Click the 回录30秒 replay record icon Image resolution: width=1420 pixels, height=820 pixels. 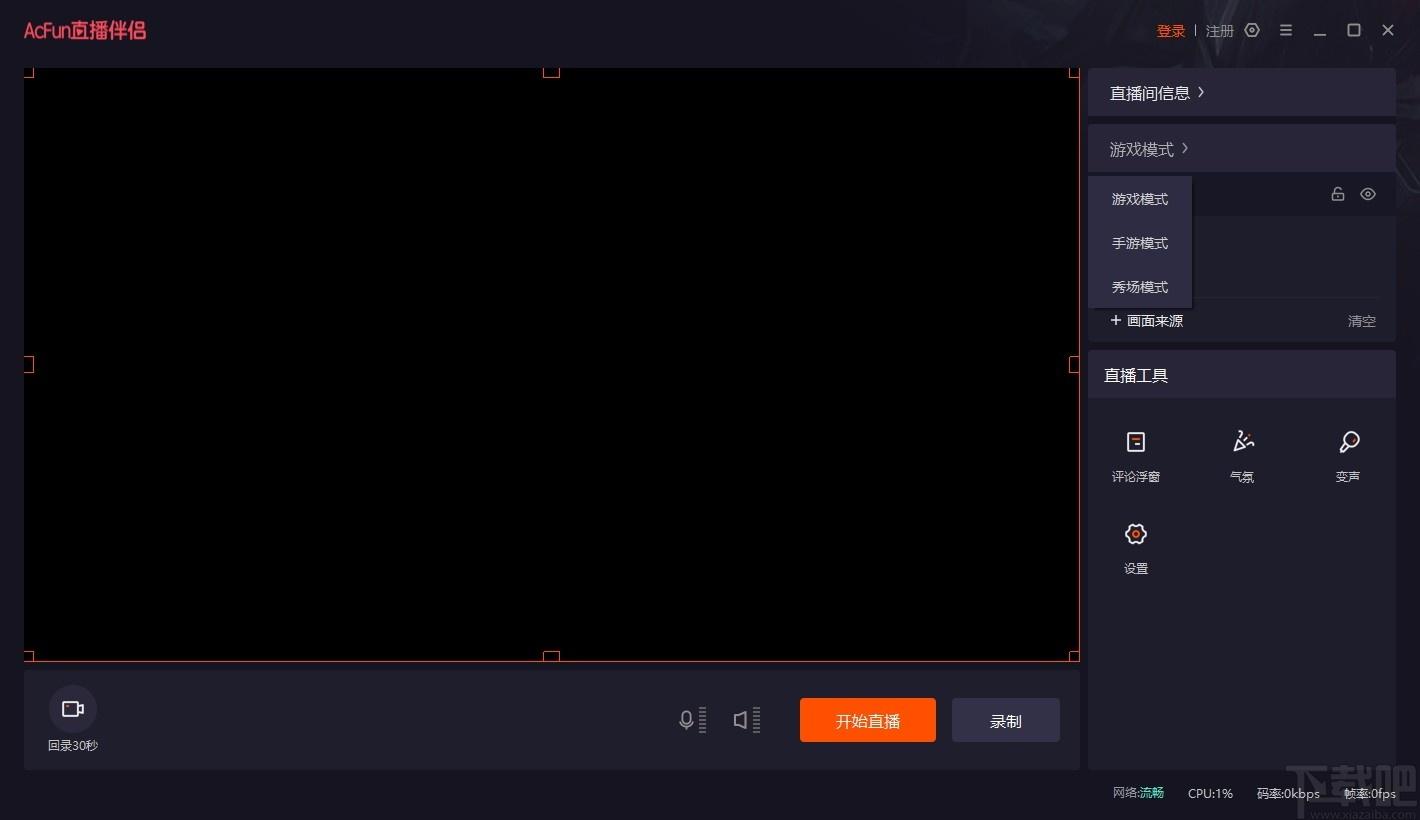click(x=73, y=709)
